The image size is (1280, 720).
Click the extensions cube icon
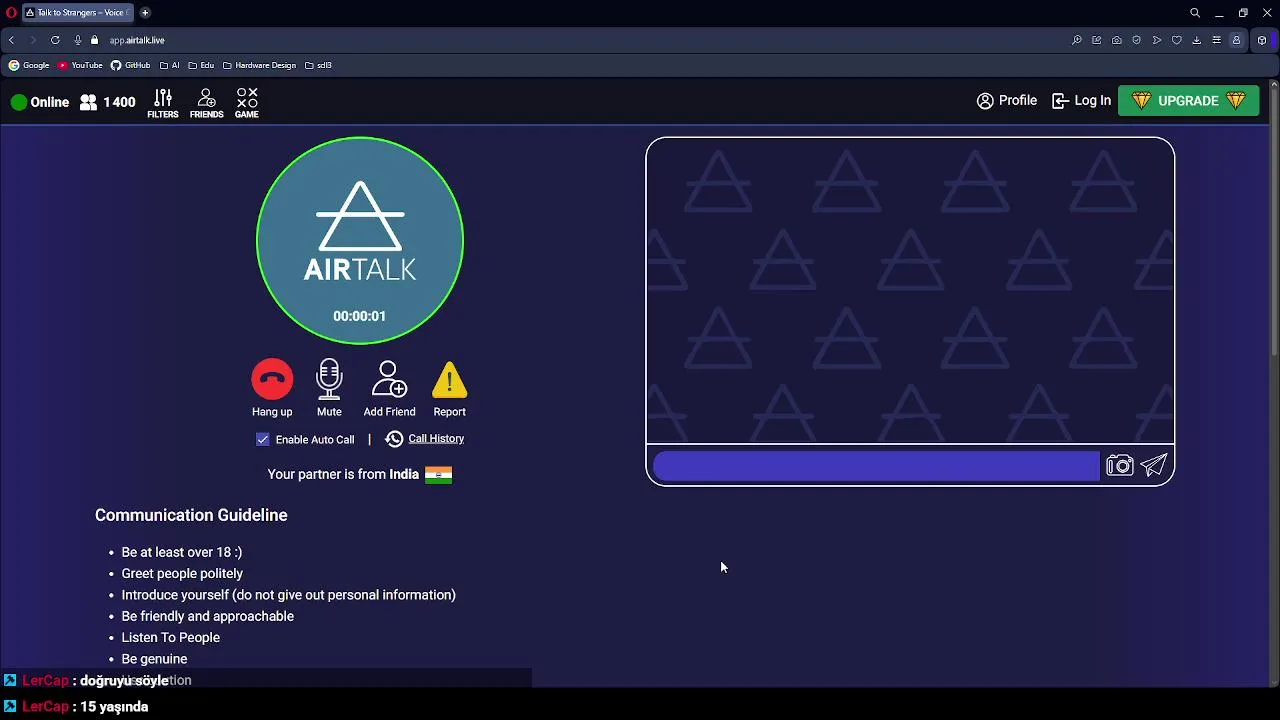(x=1262, y=40)
